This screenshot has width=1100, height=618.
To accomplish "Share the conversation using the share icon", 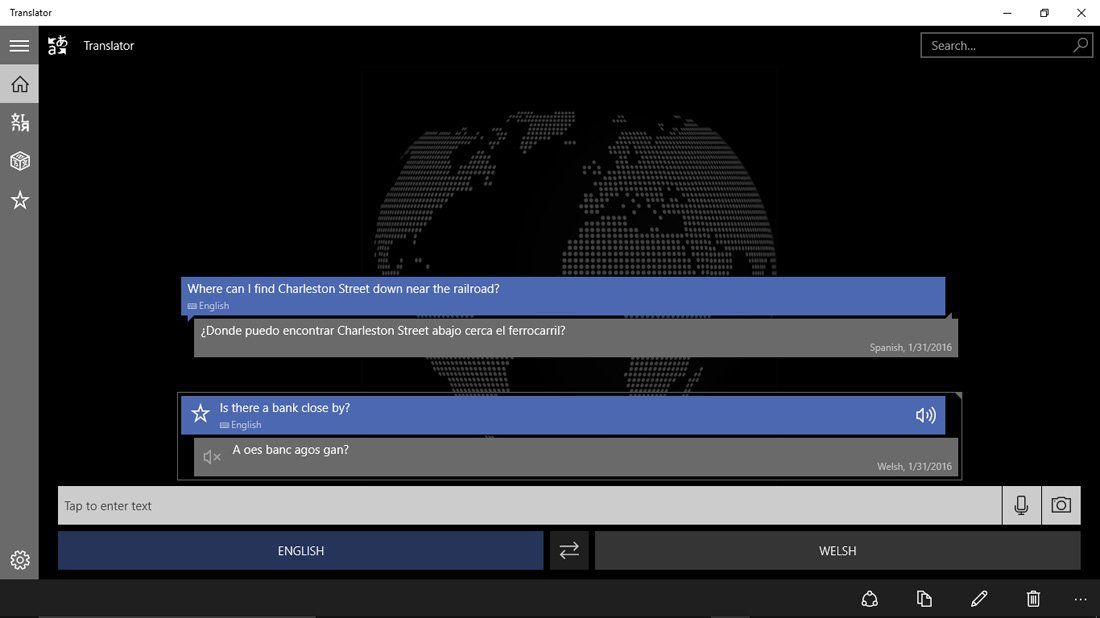I will pyautogui.click(x=869, y=598).
